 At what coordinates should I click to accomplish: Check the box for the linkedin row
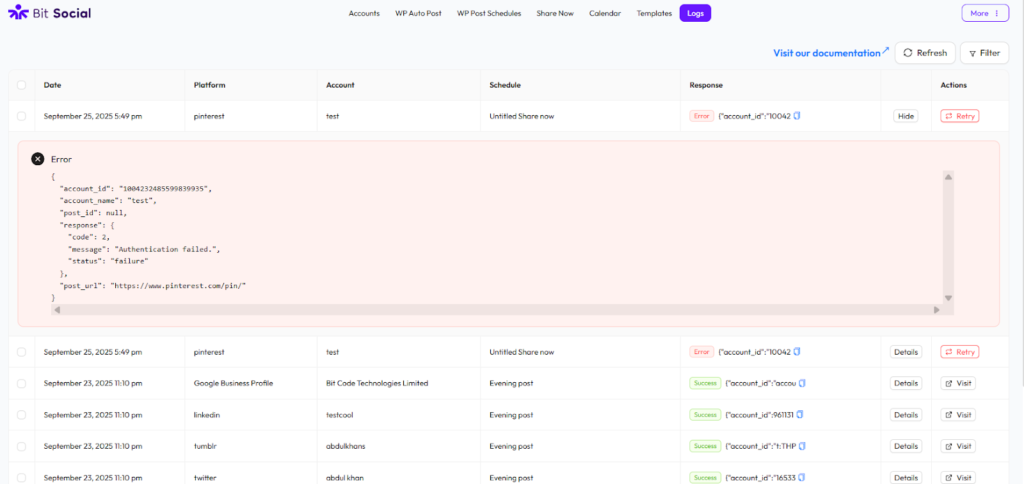point(22,415)
